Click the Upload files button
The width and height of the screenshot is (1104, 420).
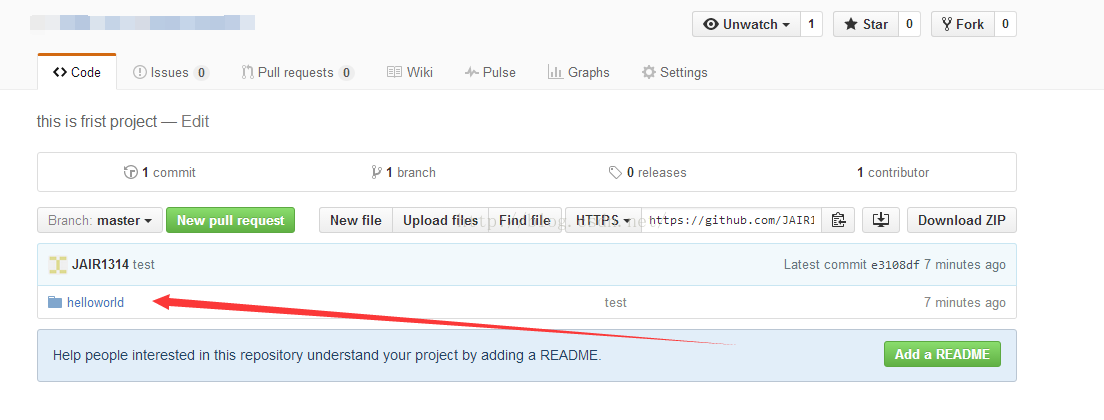441,220
